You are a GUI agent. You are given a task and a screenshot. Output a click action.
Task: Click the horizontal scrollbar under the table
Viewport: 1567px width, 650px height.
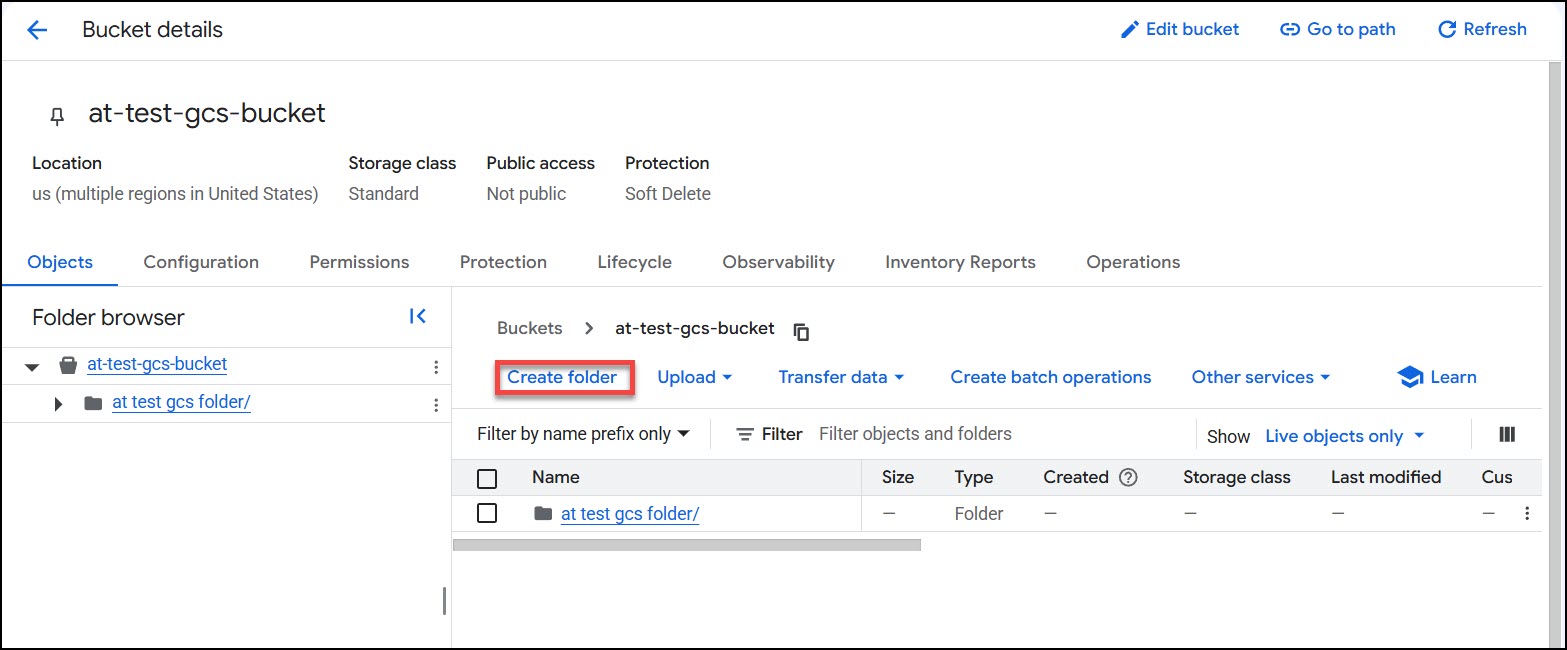tap(686, 545)
